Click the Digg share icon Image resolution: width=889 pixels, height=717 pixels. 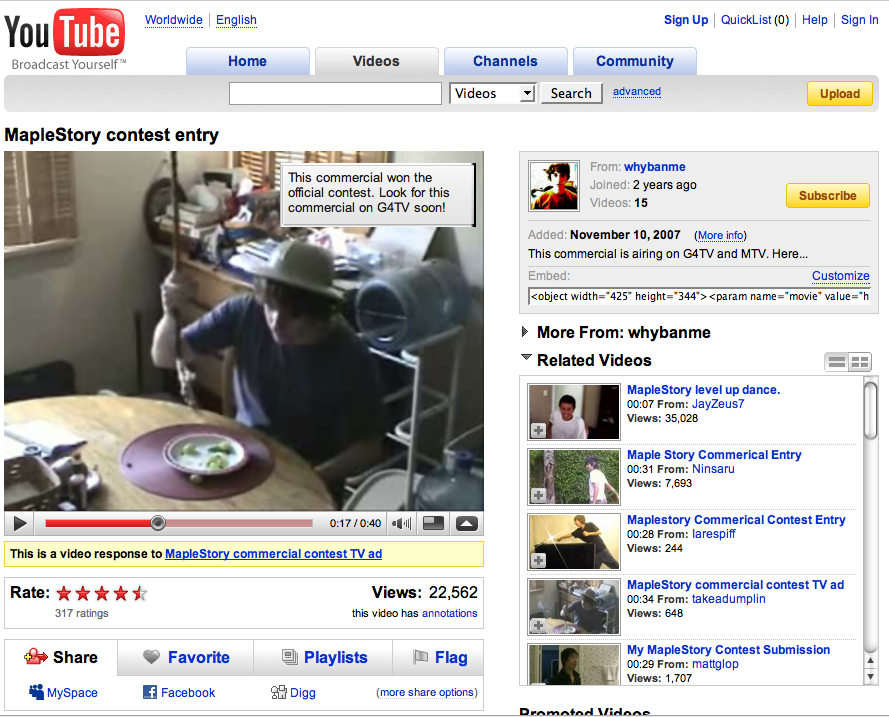click(278, 692)
